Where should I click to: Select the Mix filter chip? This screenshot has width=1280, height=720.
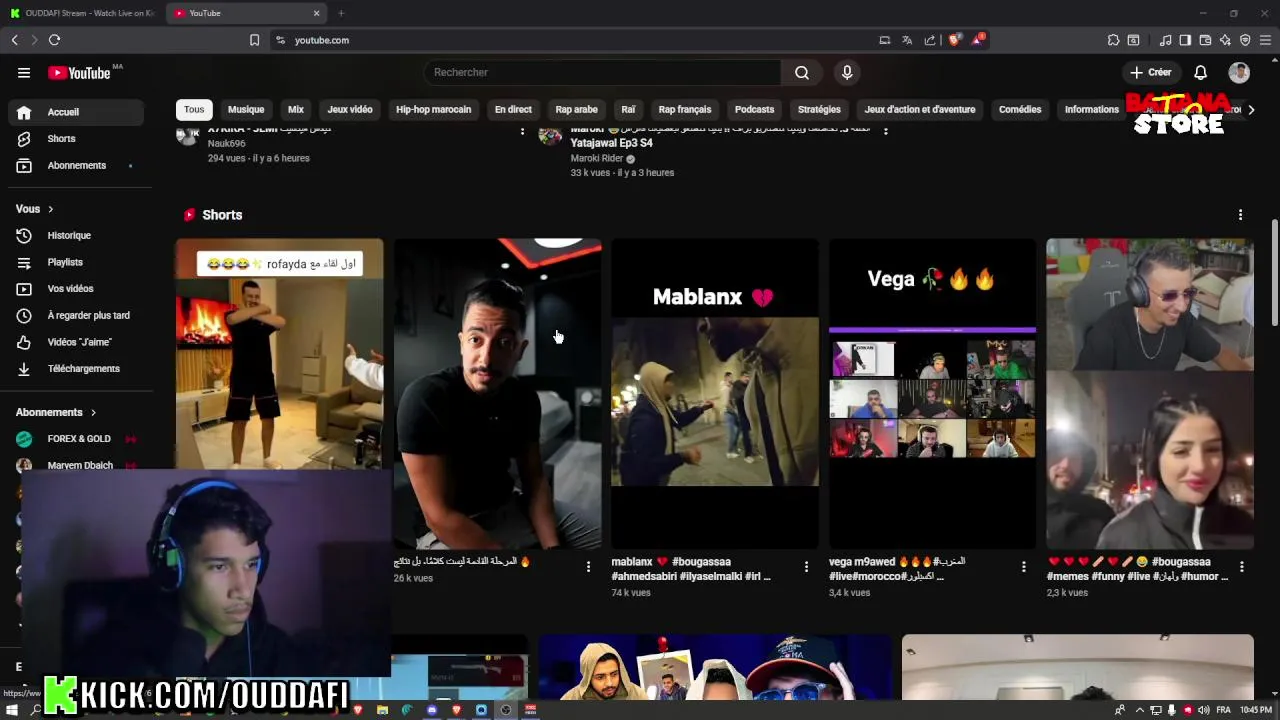(296, 109)
